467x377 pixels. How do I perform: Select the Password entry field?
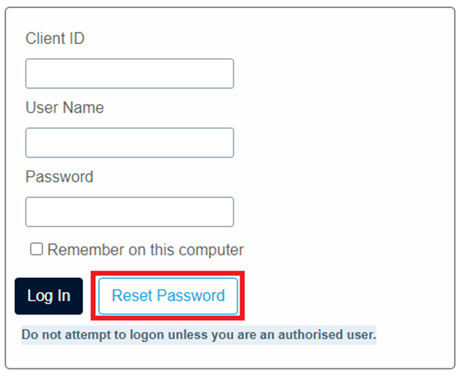tap(129, 212)
